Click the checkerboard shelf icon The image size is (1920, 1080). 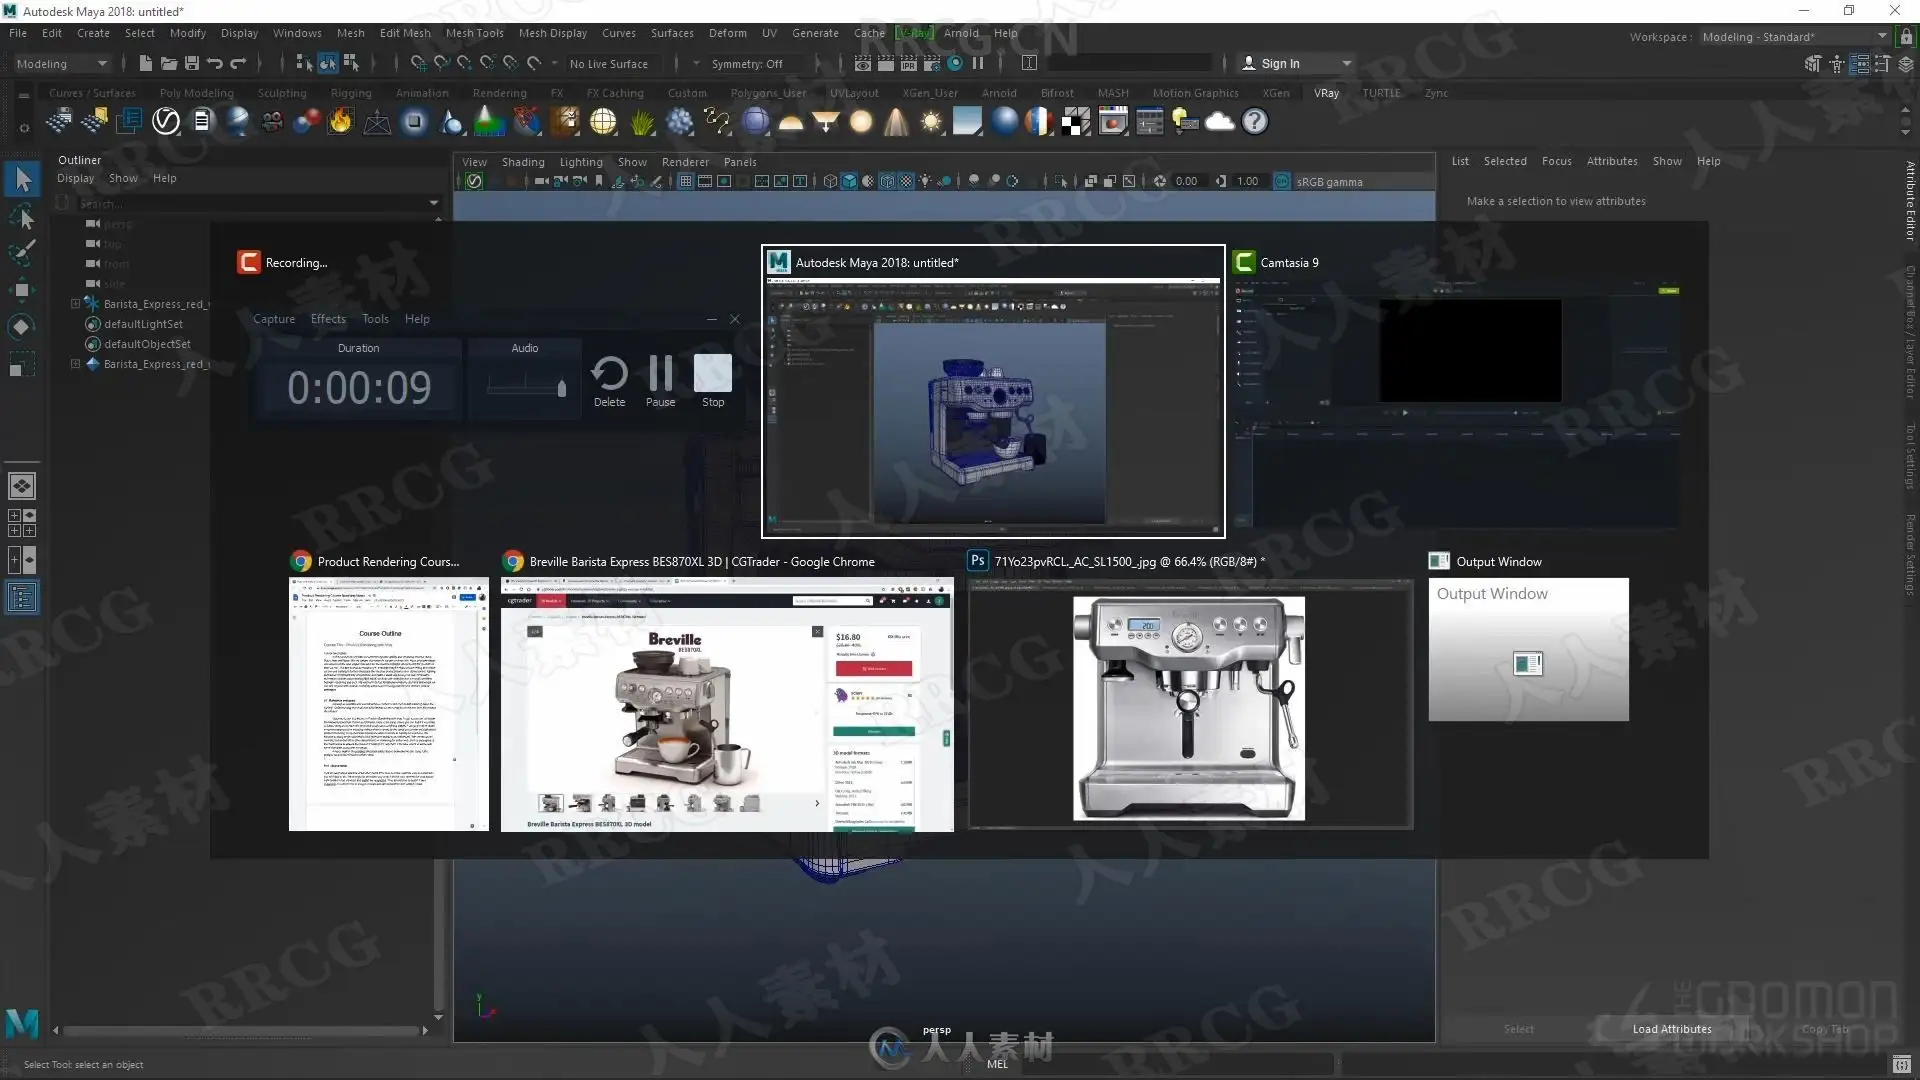click(x=1076, y=122)
